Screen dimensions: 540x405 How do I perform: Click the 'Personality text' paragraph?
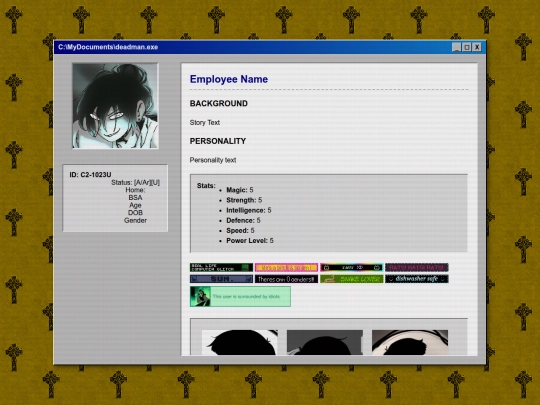coord(213,160)
